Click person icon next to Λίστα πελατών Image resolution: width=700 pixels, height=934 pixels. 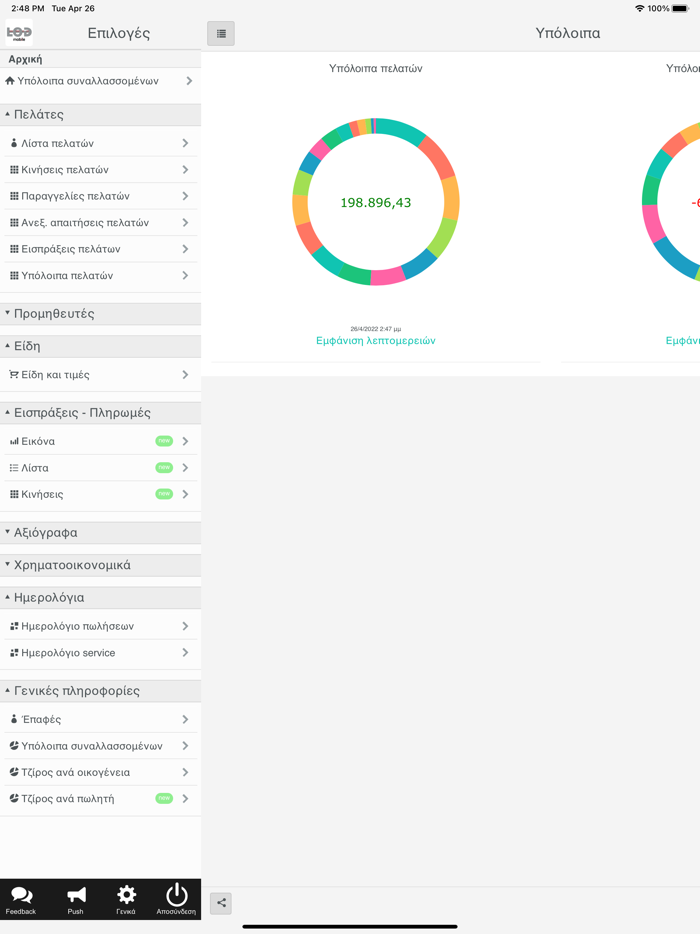(x=14, y=143)
